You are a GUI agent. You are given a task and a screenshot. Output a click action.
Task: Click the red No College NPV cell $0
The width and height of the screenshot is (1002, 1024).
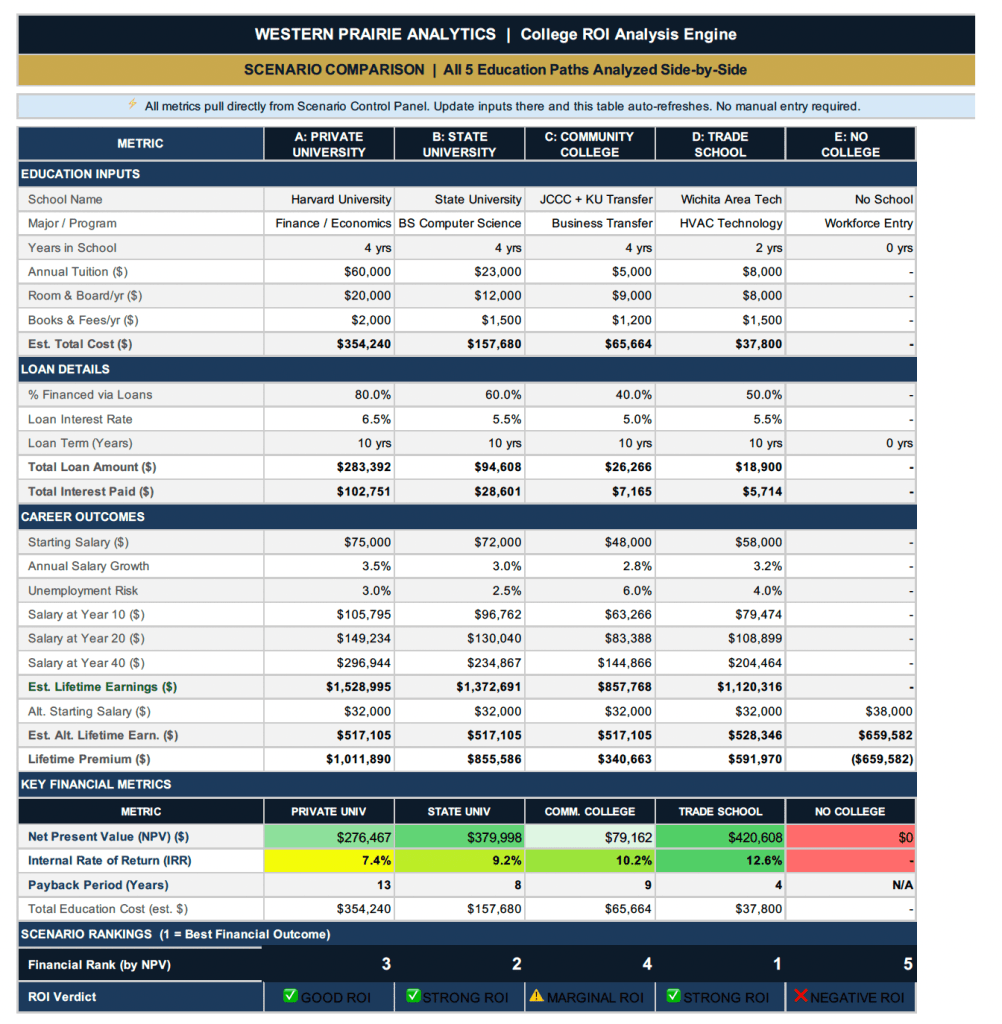point(850,837)
